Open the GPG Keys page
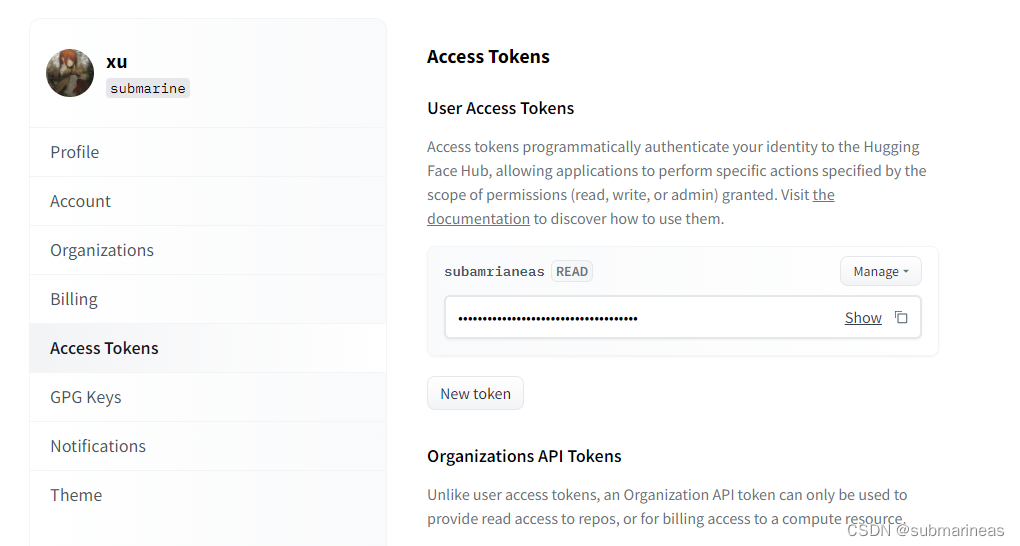Screen dimensions: 1020x546 click(x=86, y=397)
